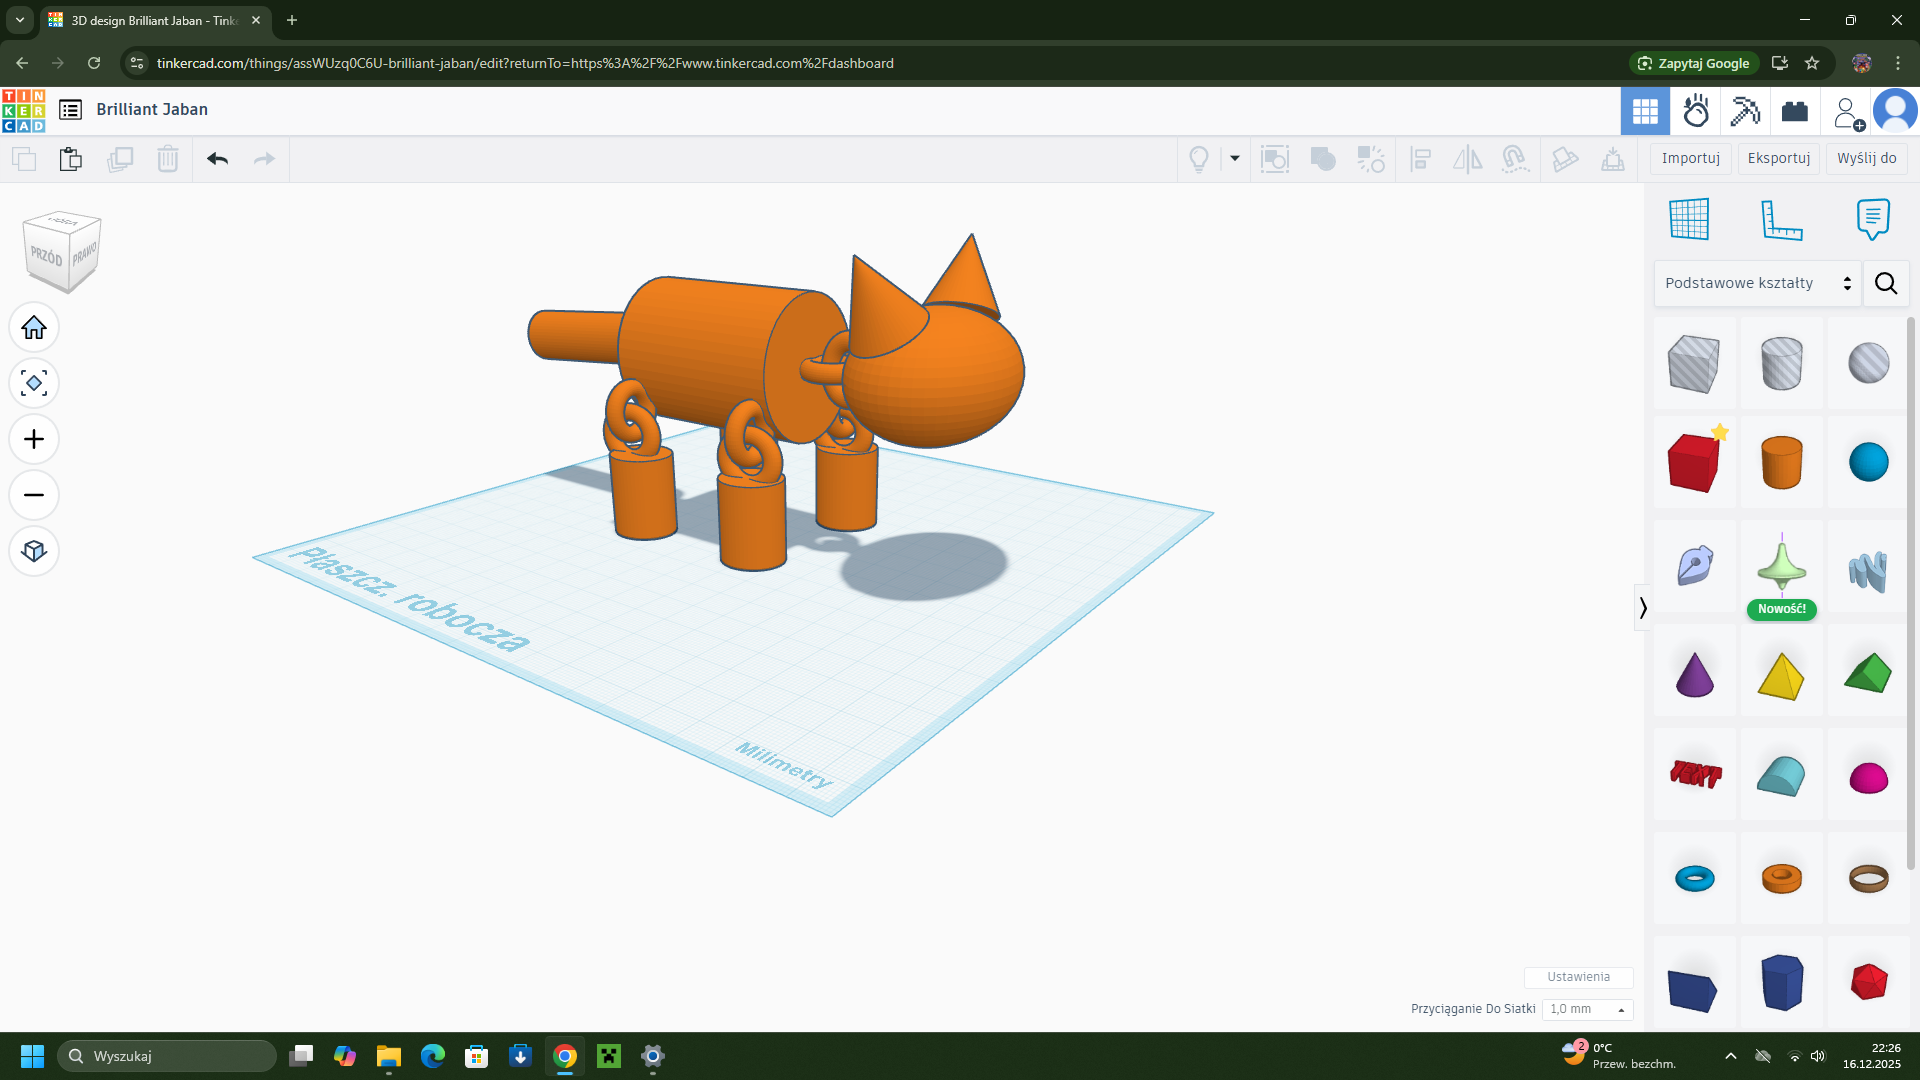Click the zoom in plus button
Viewport: 1920px width, 1080px height.
(x=34, y=440)
